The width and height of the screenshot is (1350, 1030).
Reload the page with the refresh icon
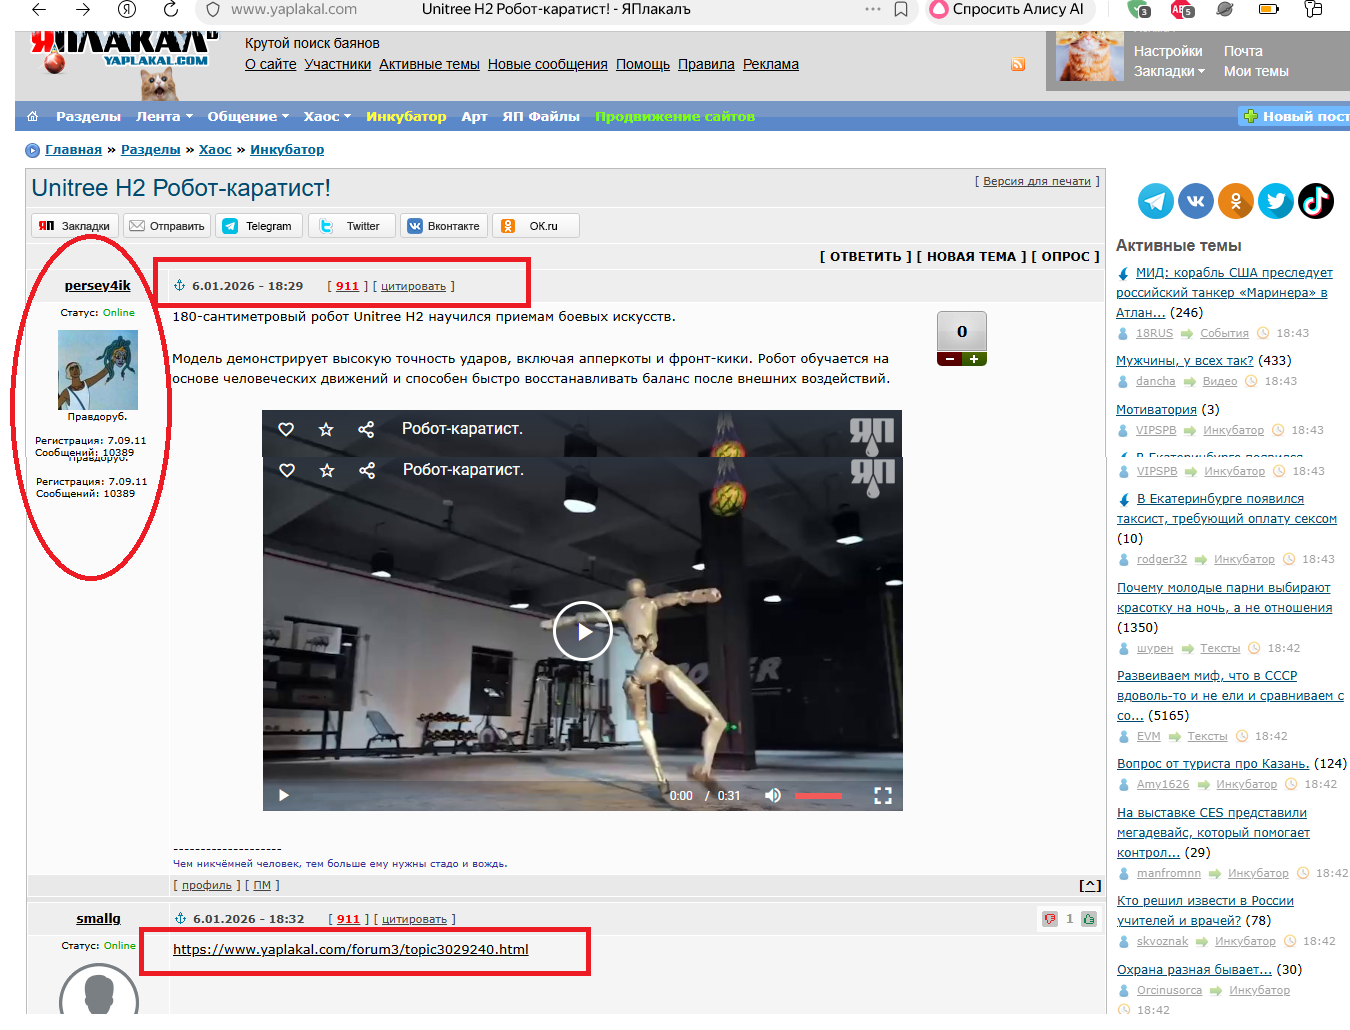(x=171, y=9)
